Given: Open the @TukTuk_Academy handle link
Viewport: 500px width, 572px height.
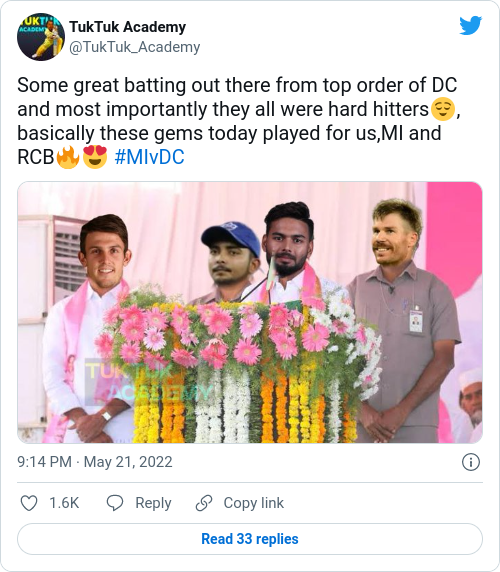Looking at the screenshot, I should (135, 47).
